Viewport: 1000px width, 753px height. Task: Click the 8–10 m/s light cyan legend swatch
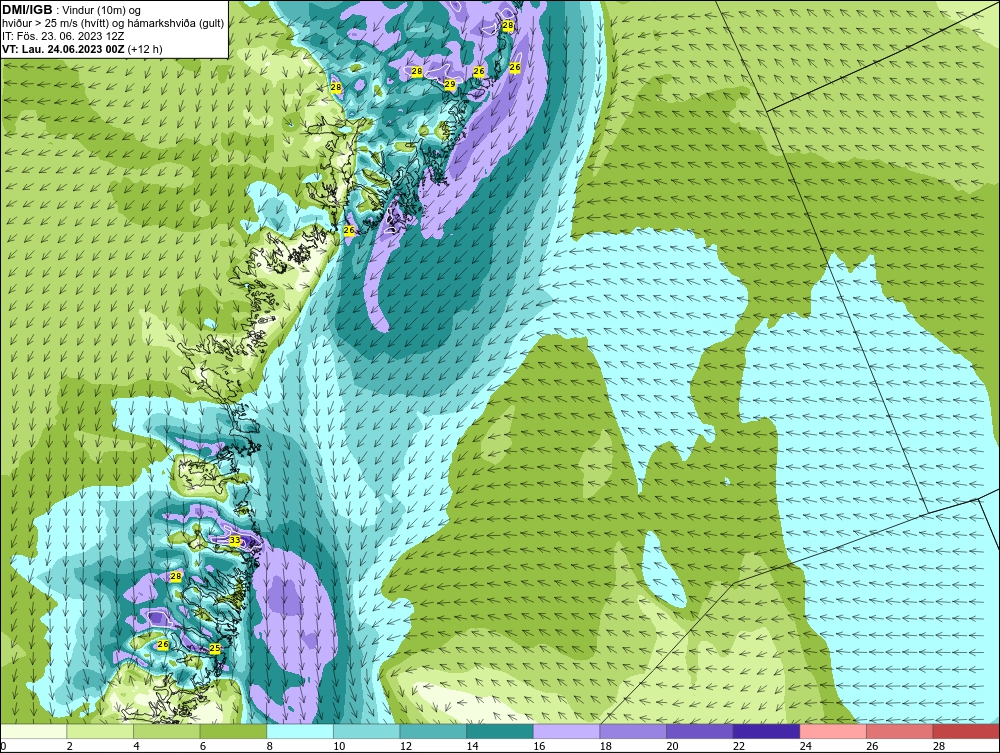point(300,731)
